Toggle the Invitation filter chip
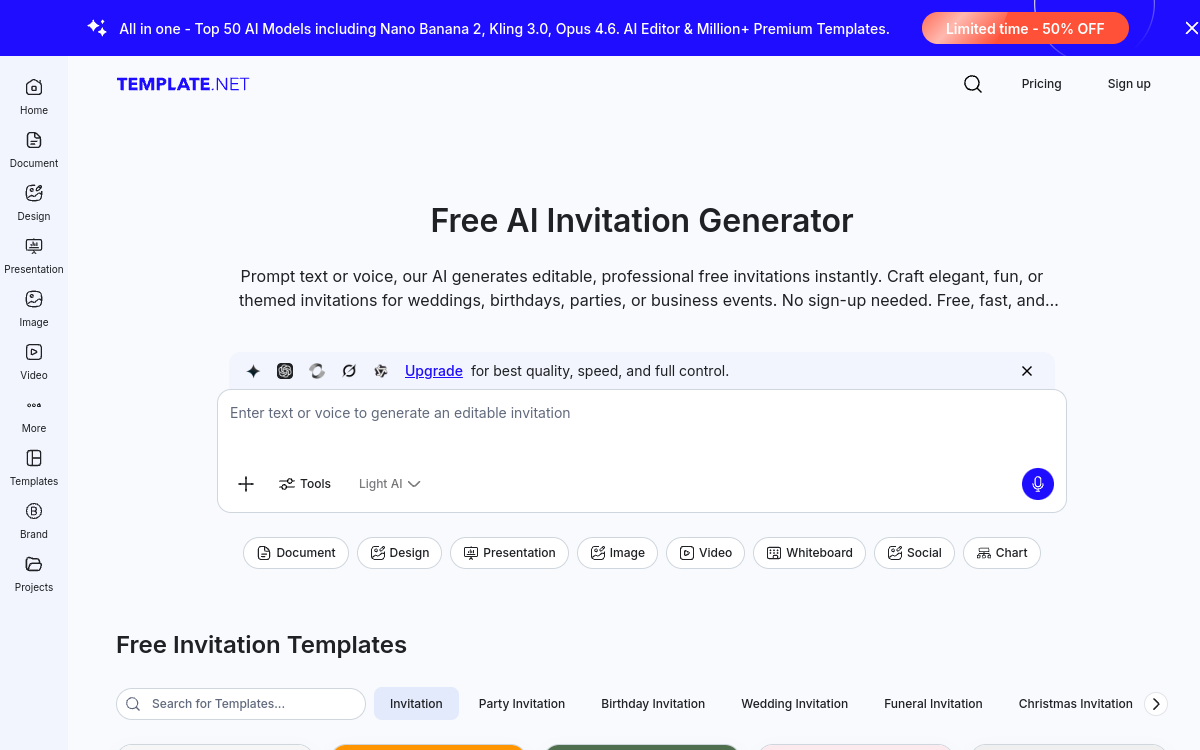 416,703
